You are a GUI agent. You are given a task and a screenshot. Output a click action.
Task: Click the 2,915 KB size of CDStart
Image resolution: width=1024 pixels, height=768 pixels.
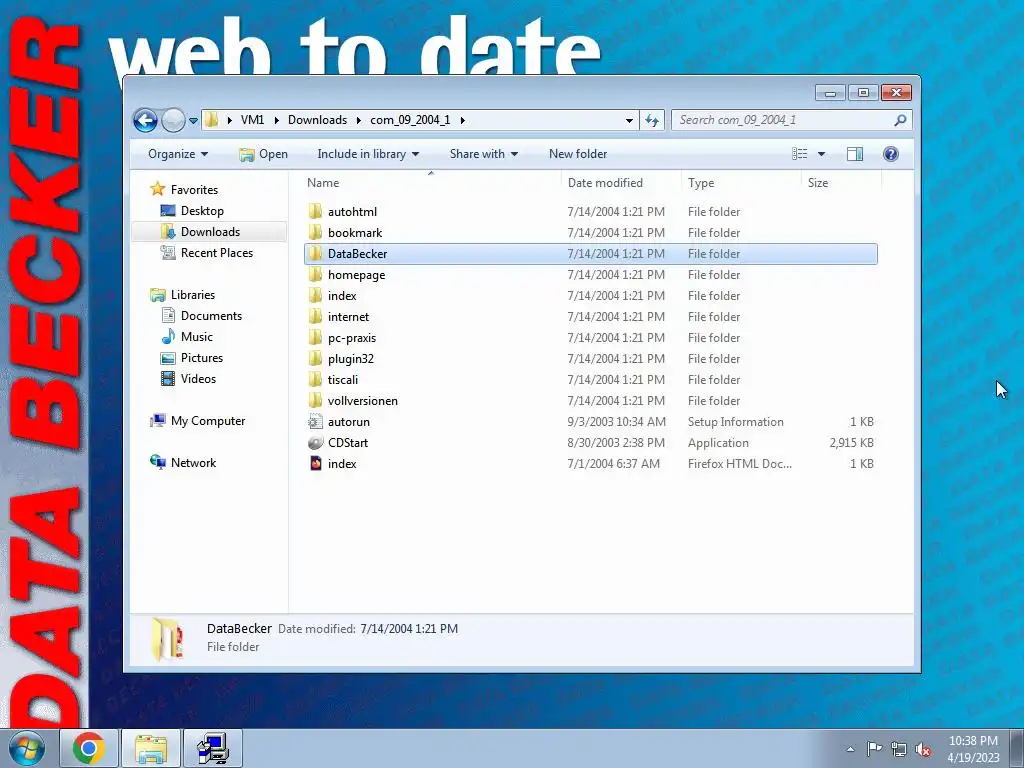pos(852,443)
